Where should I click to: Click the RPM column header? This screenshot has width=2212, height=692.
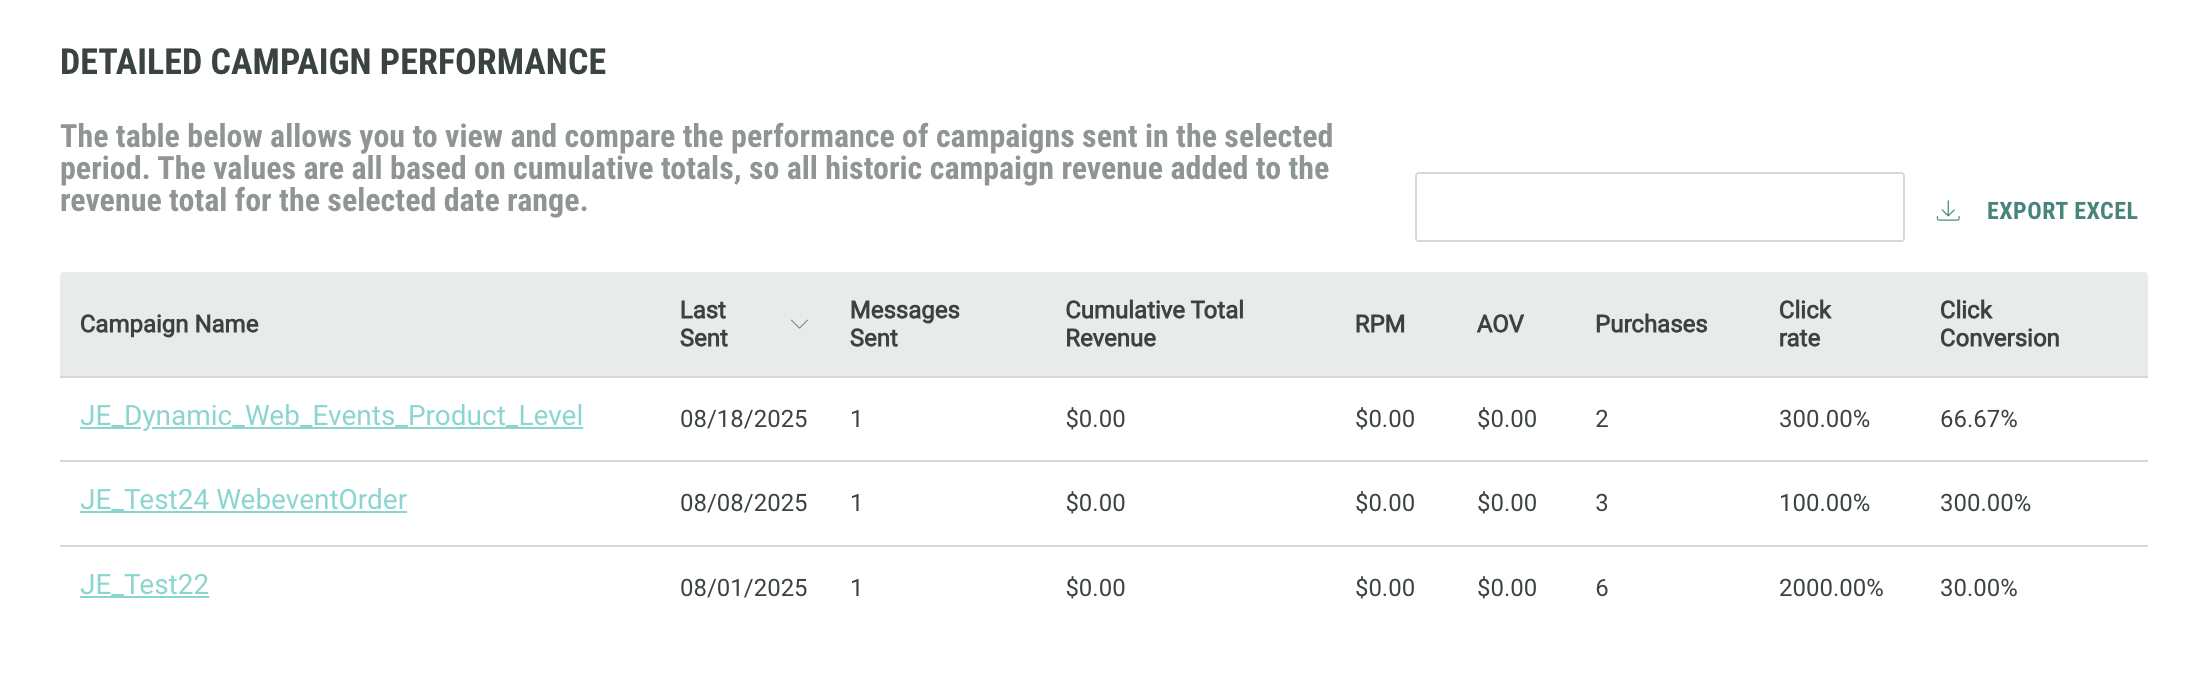coord(1379,324)
